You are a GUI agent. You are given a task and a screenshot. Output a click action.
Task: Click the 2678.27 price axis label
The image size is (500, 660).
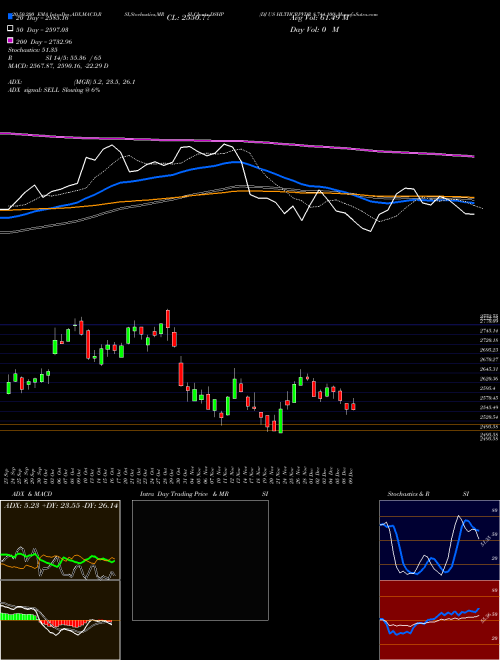(489, 360)
